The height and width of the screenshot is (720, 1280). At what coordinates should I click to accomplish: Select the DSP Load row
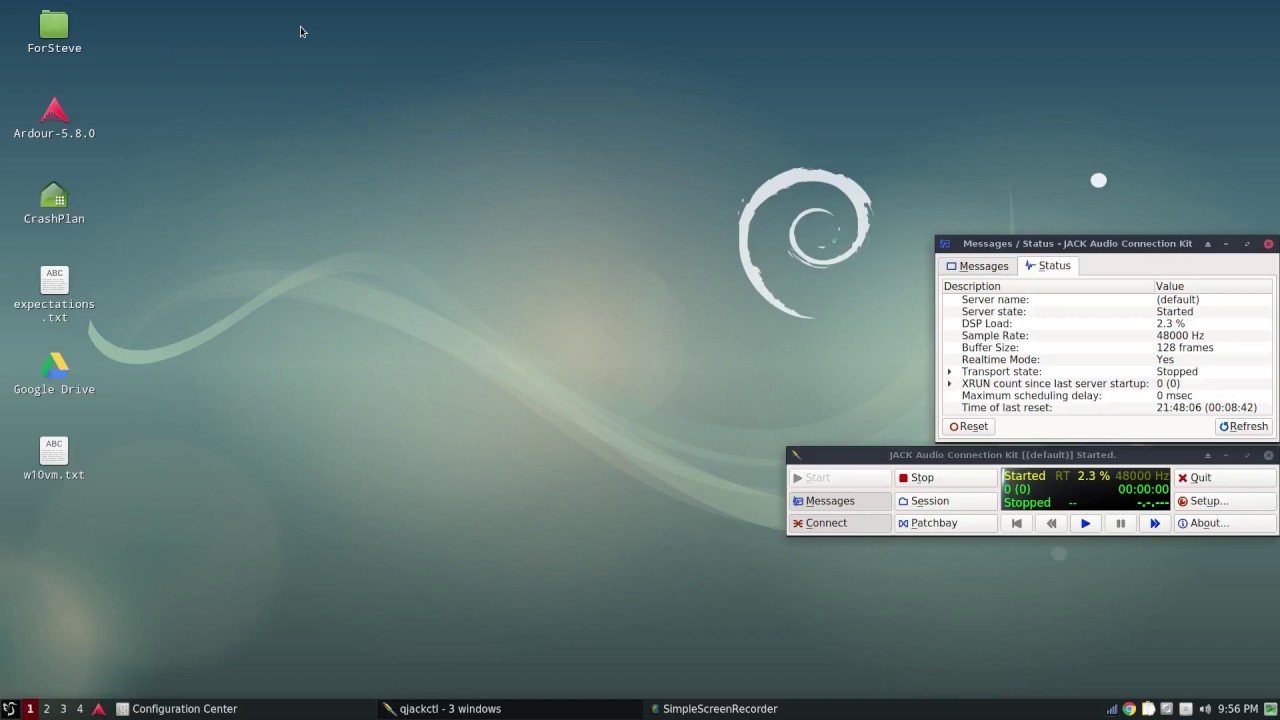click(1107, 324)
